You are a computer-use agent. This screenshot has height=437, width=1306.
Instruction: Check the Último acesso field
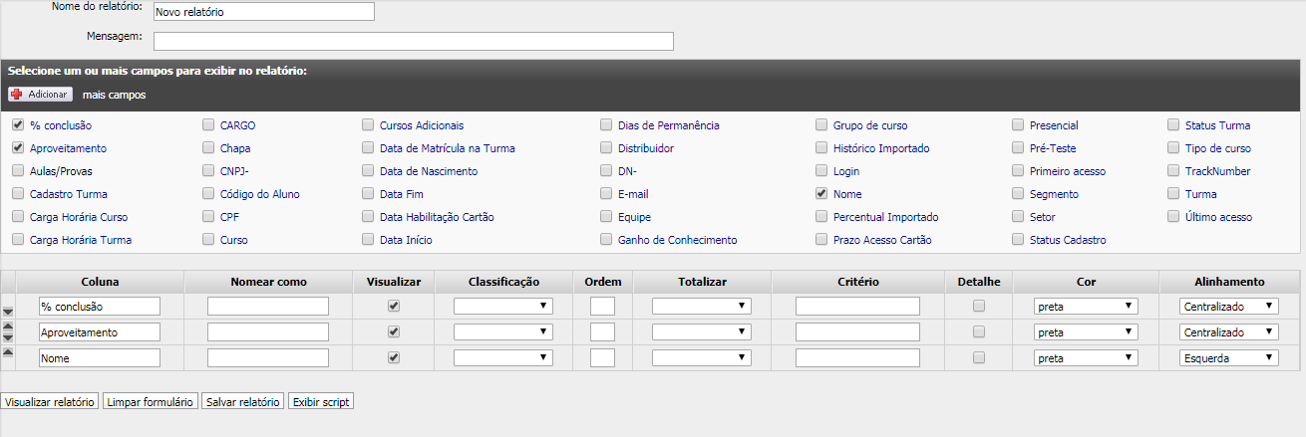(x=1173, y=217)
